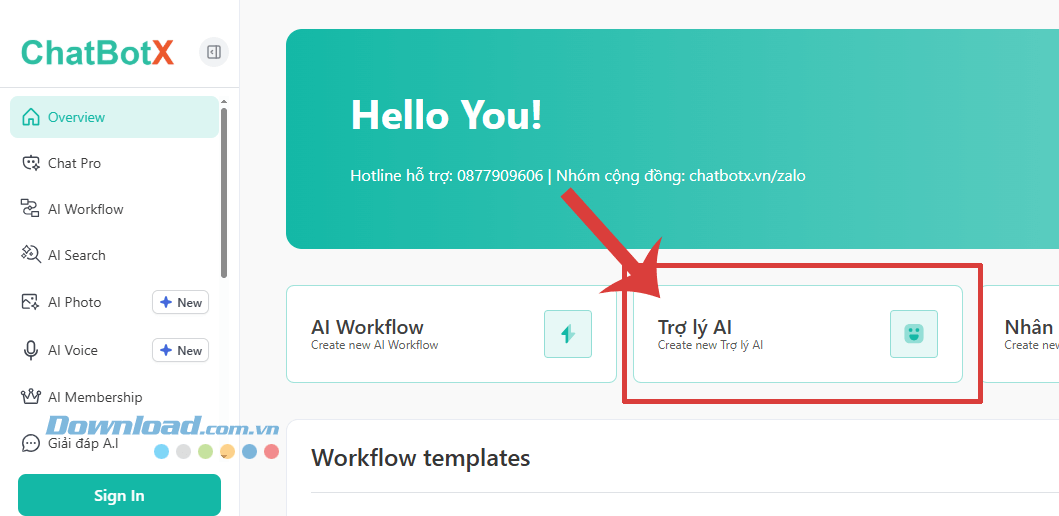Image resolution: width=1059 pixels, height=516 pixels.
Task: Click the AI Search sidebar icon
Action: [31, 255]
